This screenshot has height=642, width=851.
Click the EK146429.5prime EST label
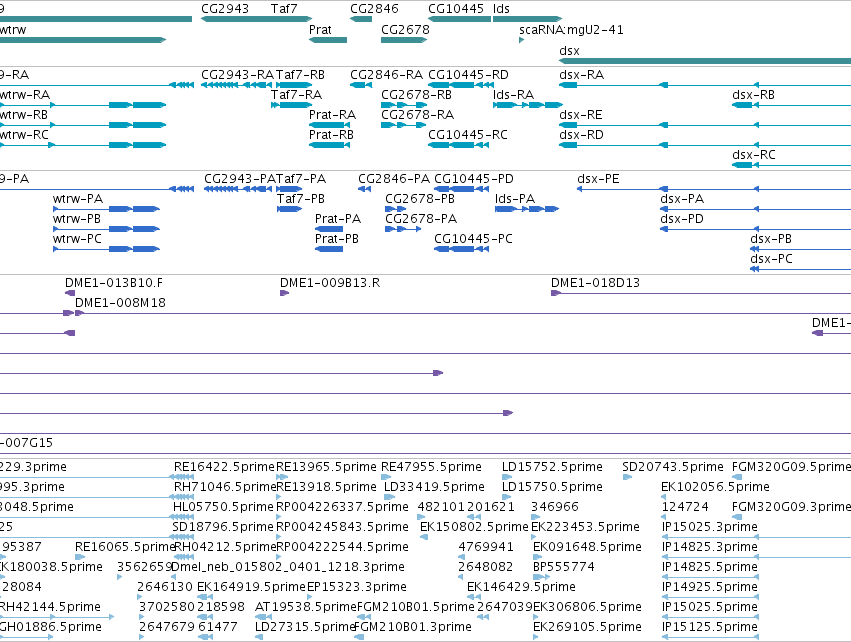point(521,587)
